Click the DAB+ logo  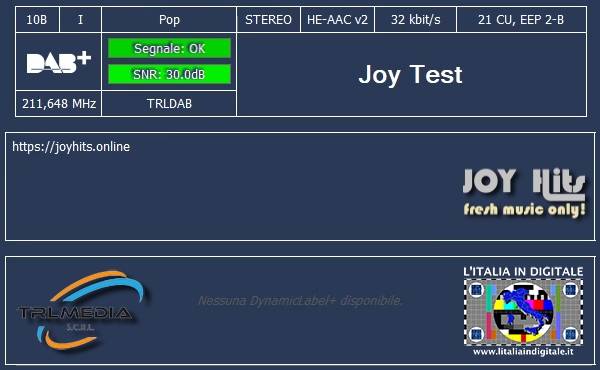pos(59,62)
